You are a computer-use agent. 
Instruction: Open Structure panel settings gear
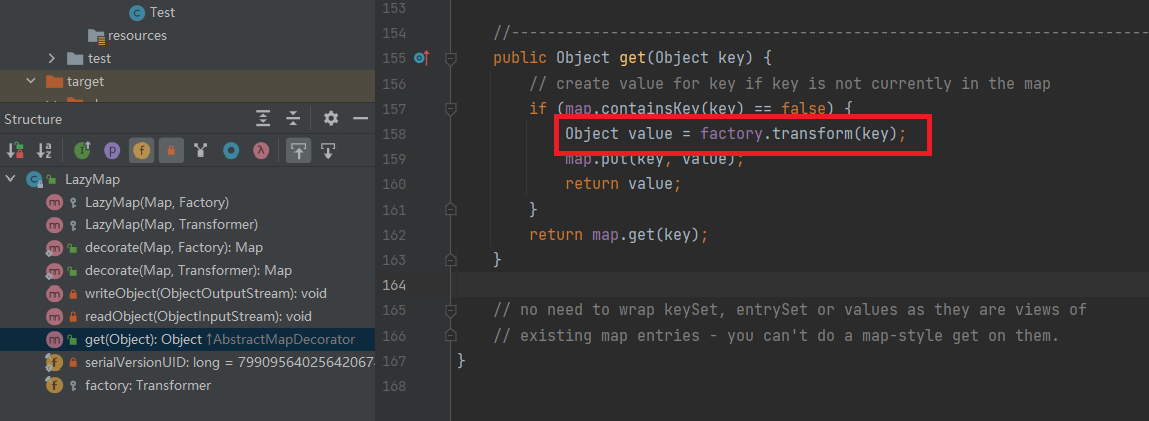click(331, 119)
